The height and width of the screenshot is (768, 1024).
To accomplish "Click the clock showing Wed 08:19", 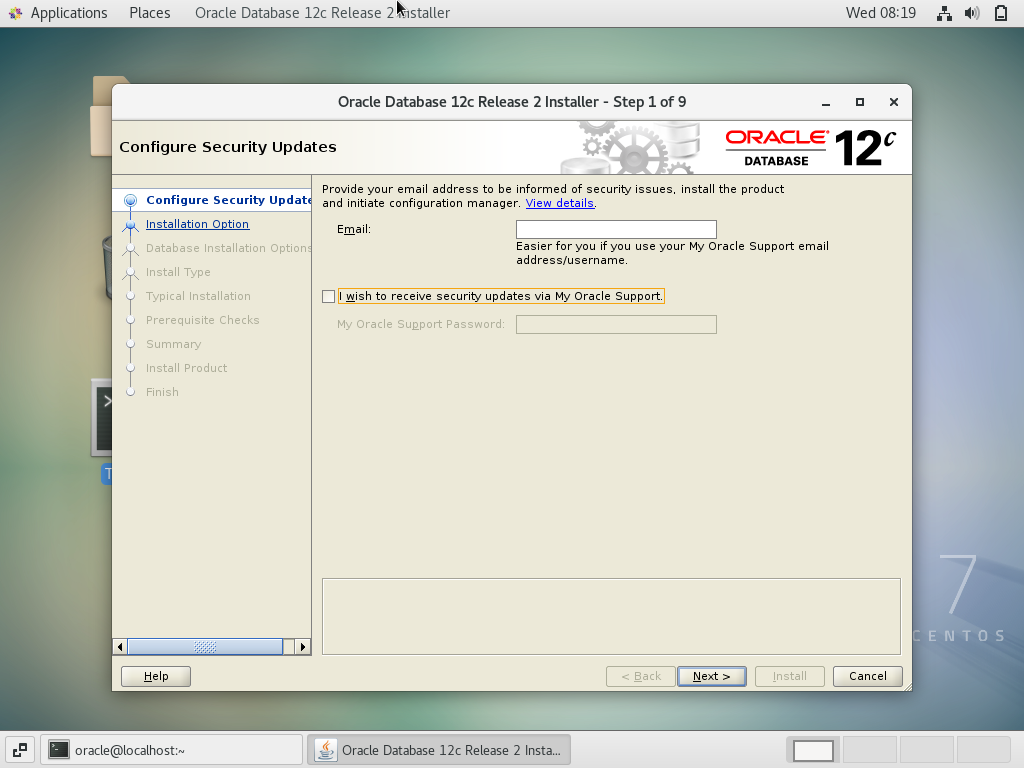I will pos(880,13).
